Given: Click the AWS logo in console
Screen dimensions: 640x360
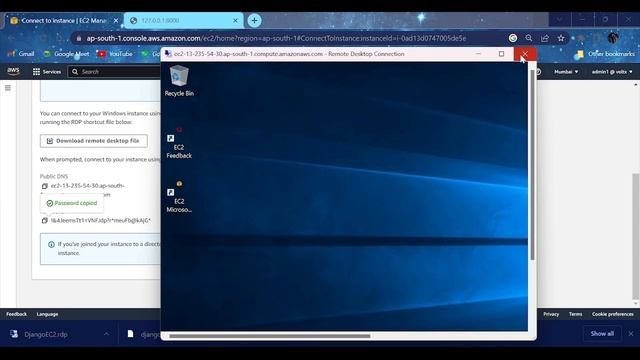Looking at the screenshot, I should [x=13, y=71].
